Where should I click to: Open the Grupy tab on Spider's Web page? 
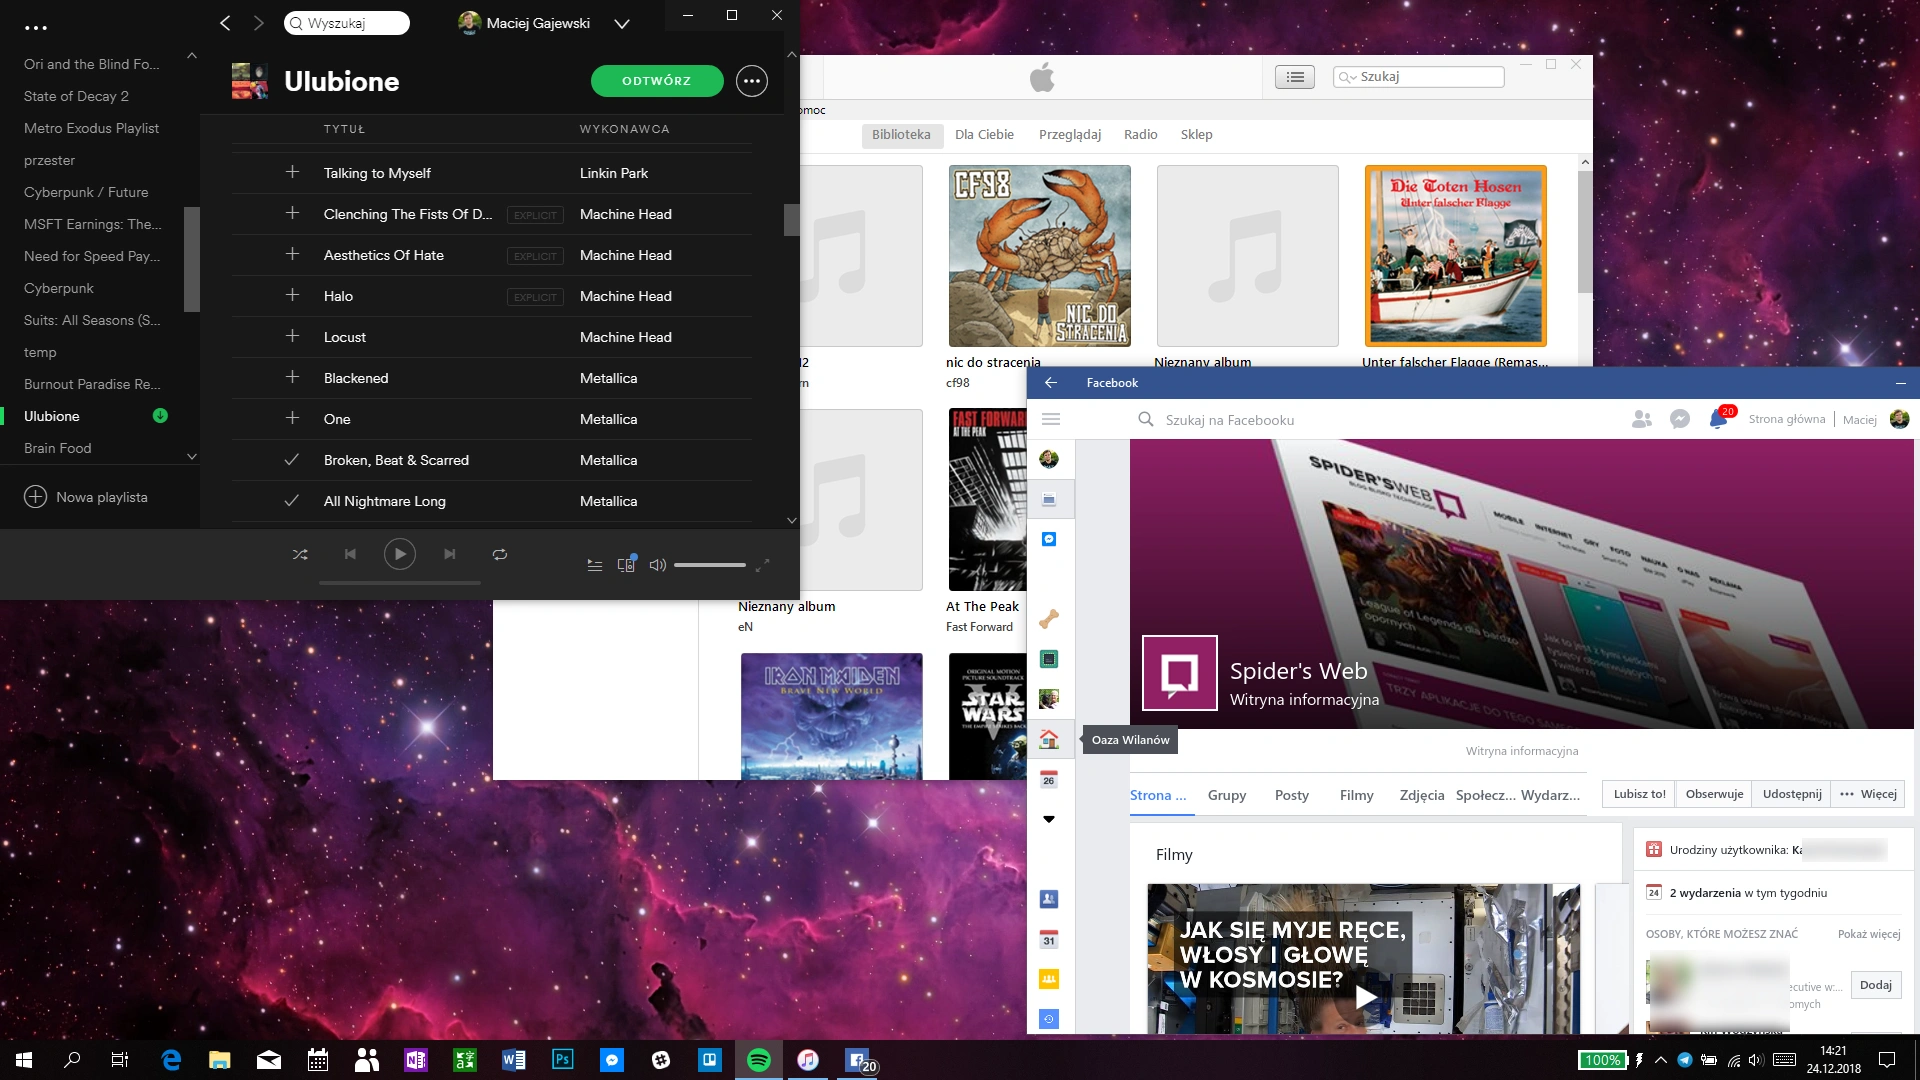click(x=1227, y=795)
